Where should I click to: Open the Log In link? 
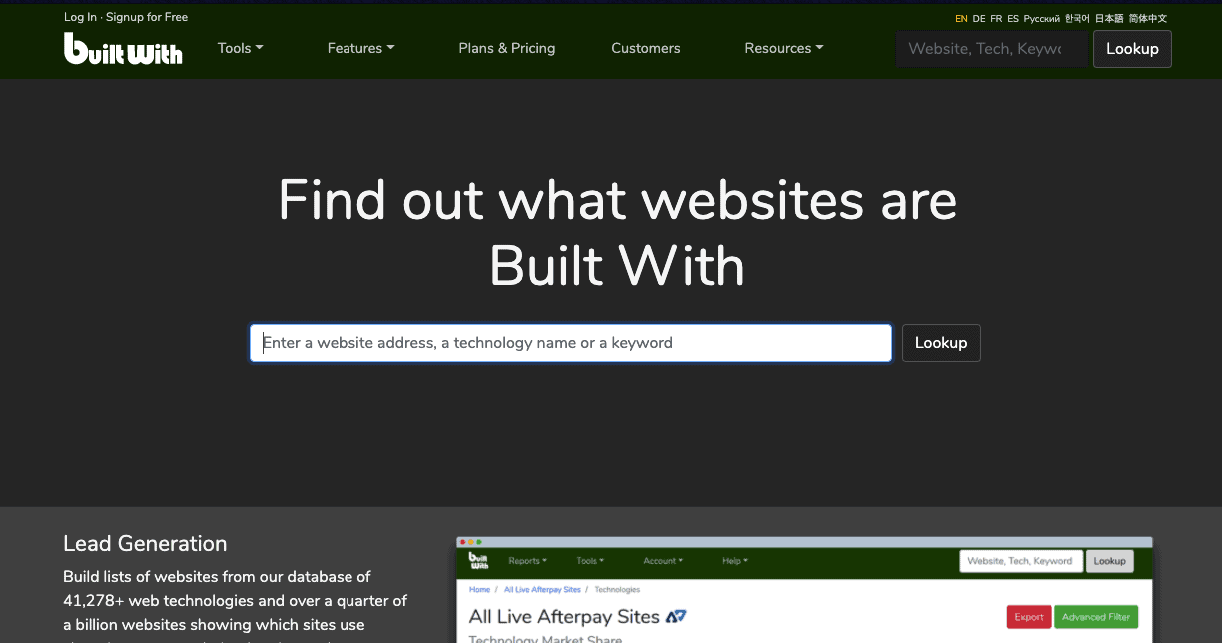point(80,17)
